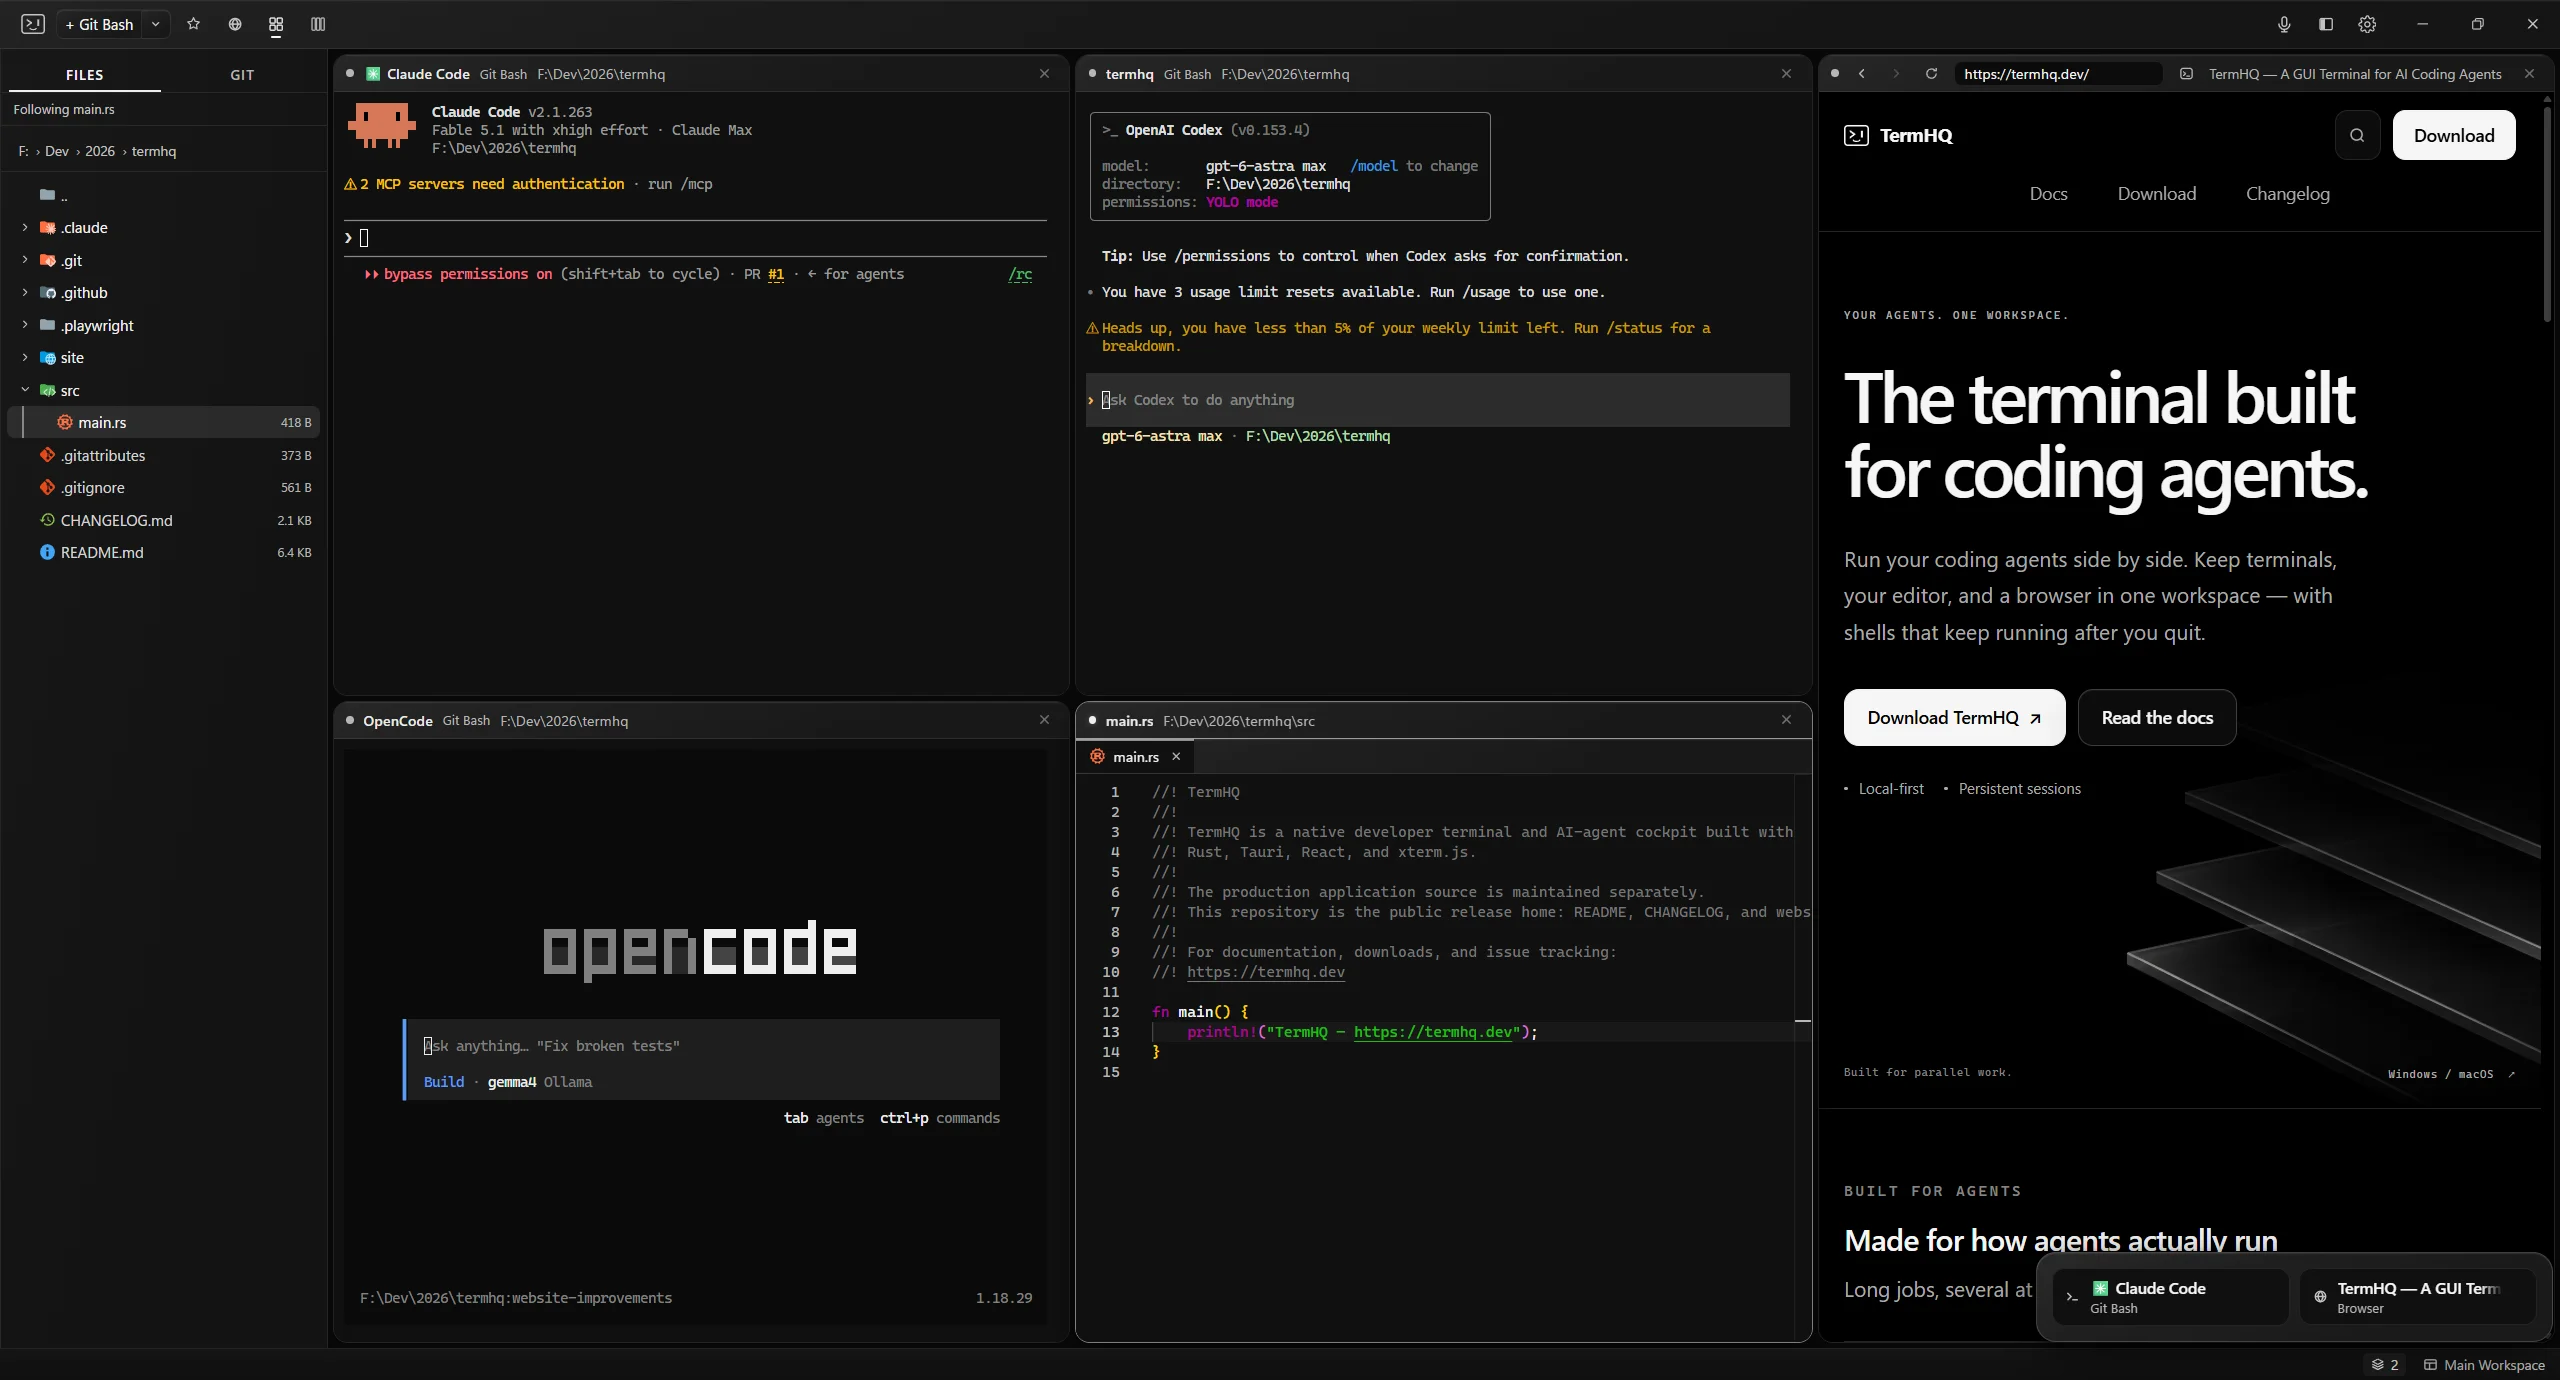Close the main.rs editor pane
This screenshot has height=1380, width=2560.
(x=1786, y=720)
